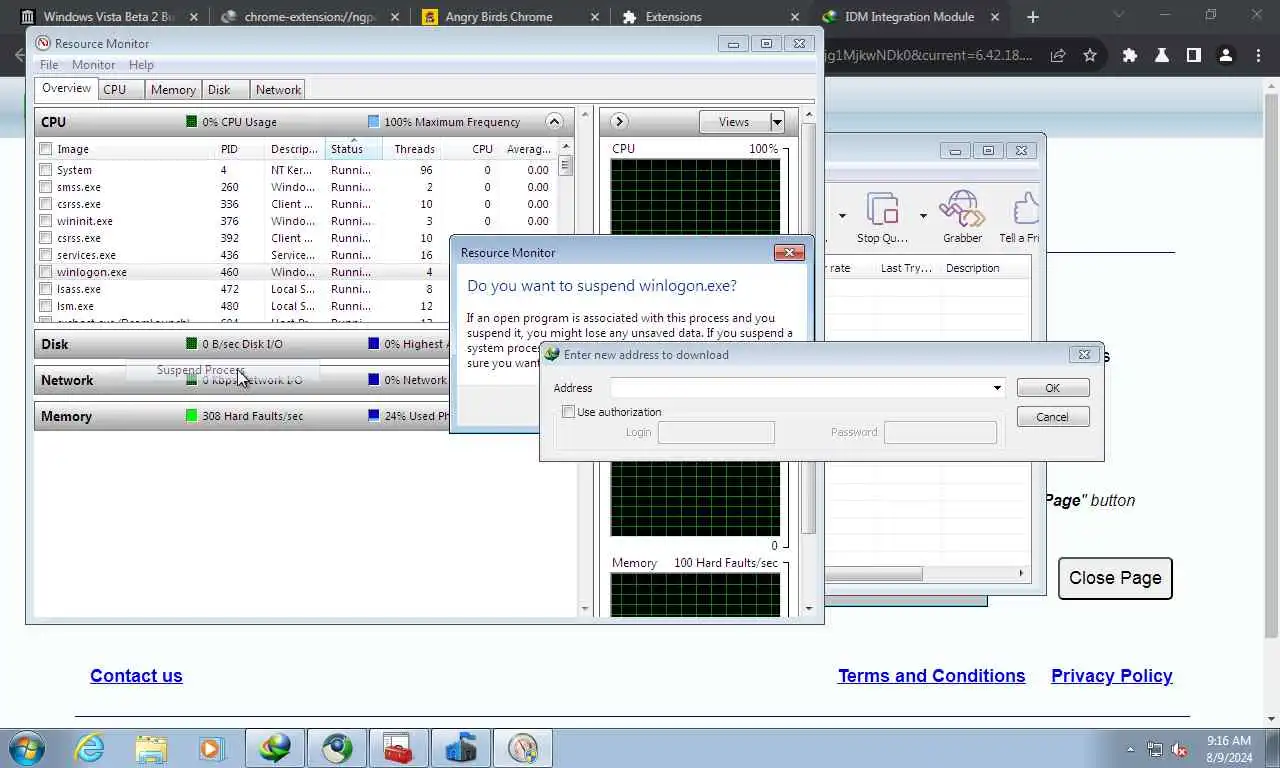The height and width of the screenshot is (768, 1280).
Task: Toggle the Chrome side panel icon
Action: pyautogui.click(x=1194, y=55)
